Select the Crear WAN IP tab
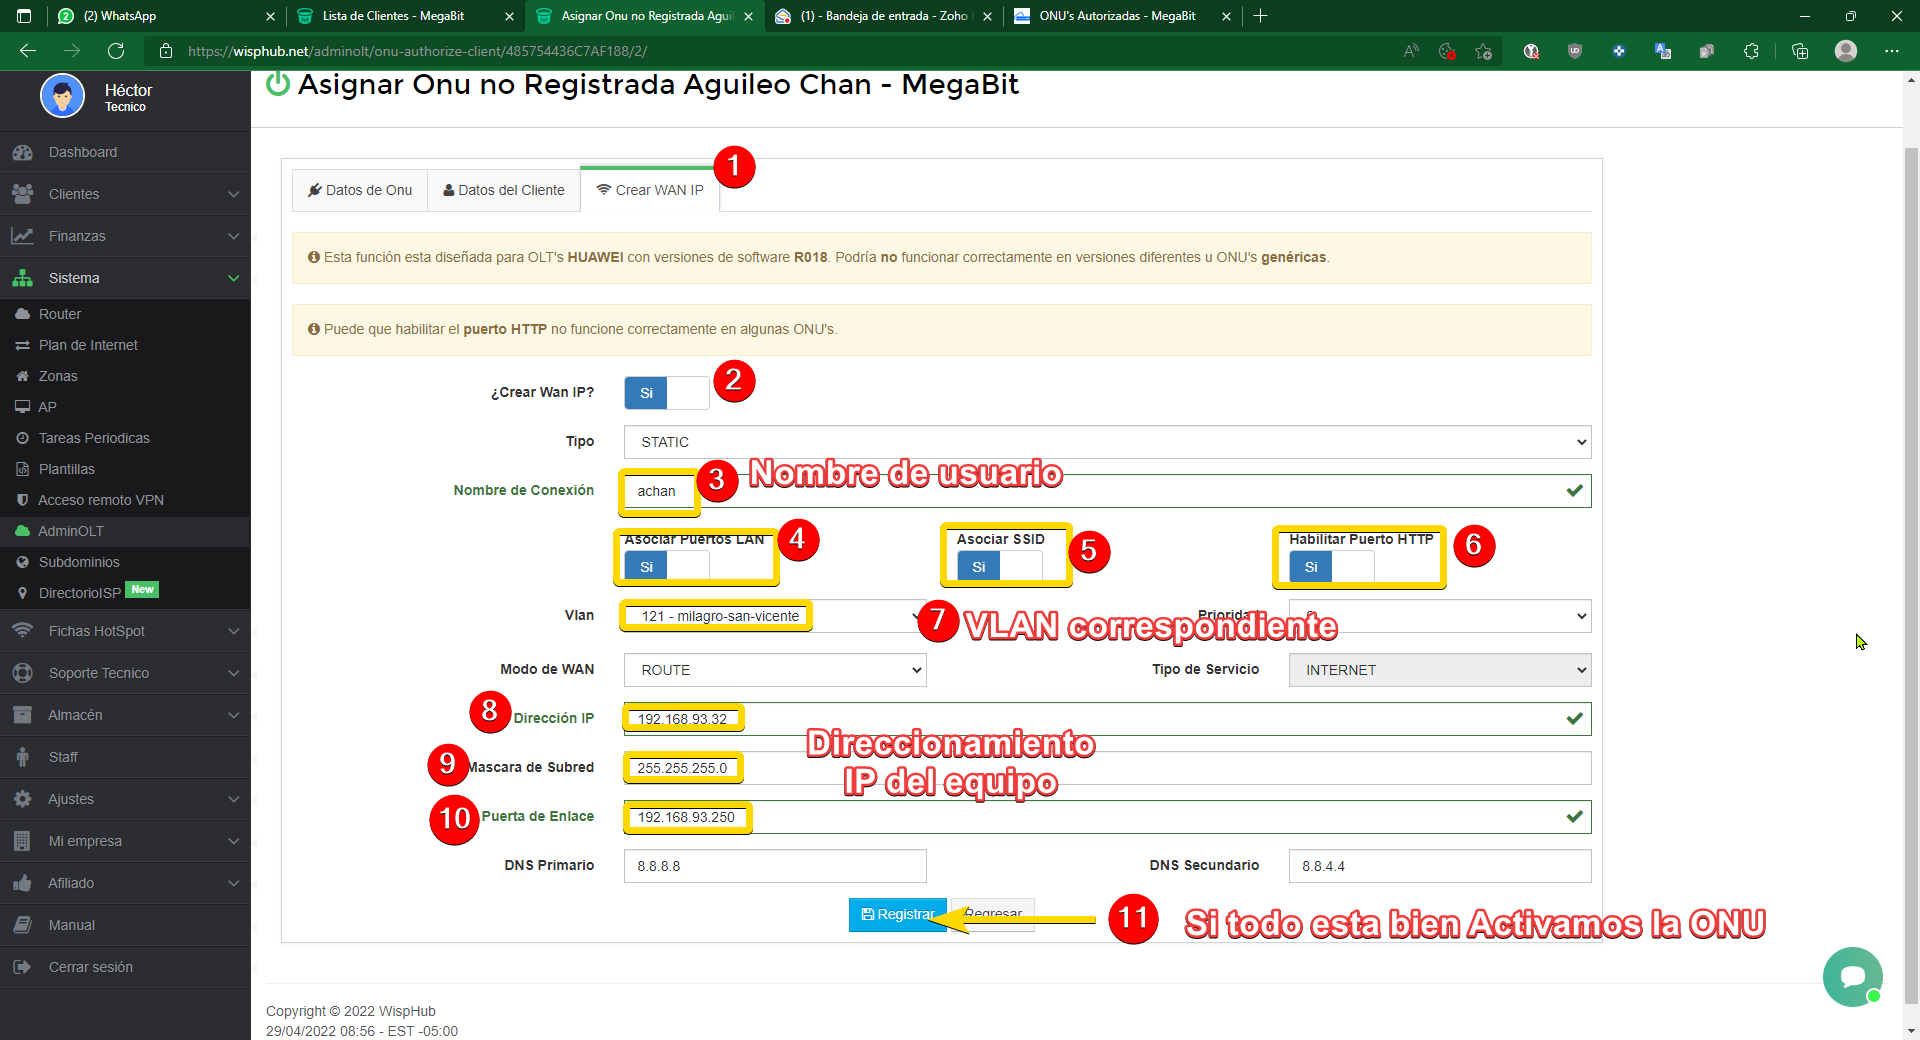The width and height of the screenshot is (1920, 1040). [650, 190]
